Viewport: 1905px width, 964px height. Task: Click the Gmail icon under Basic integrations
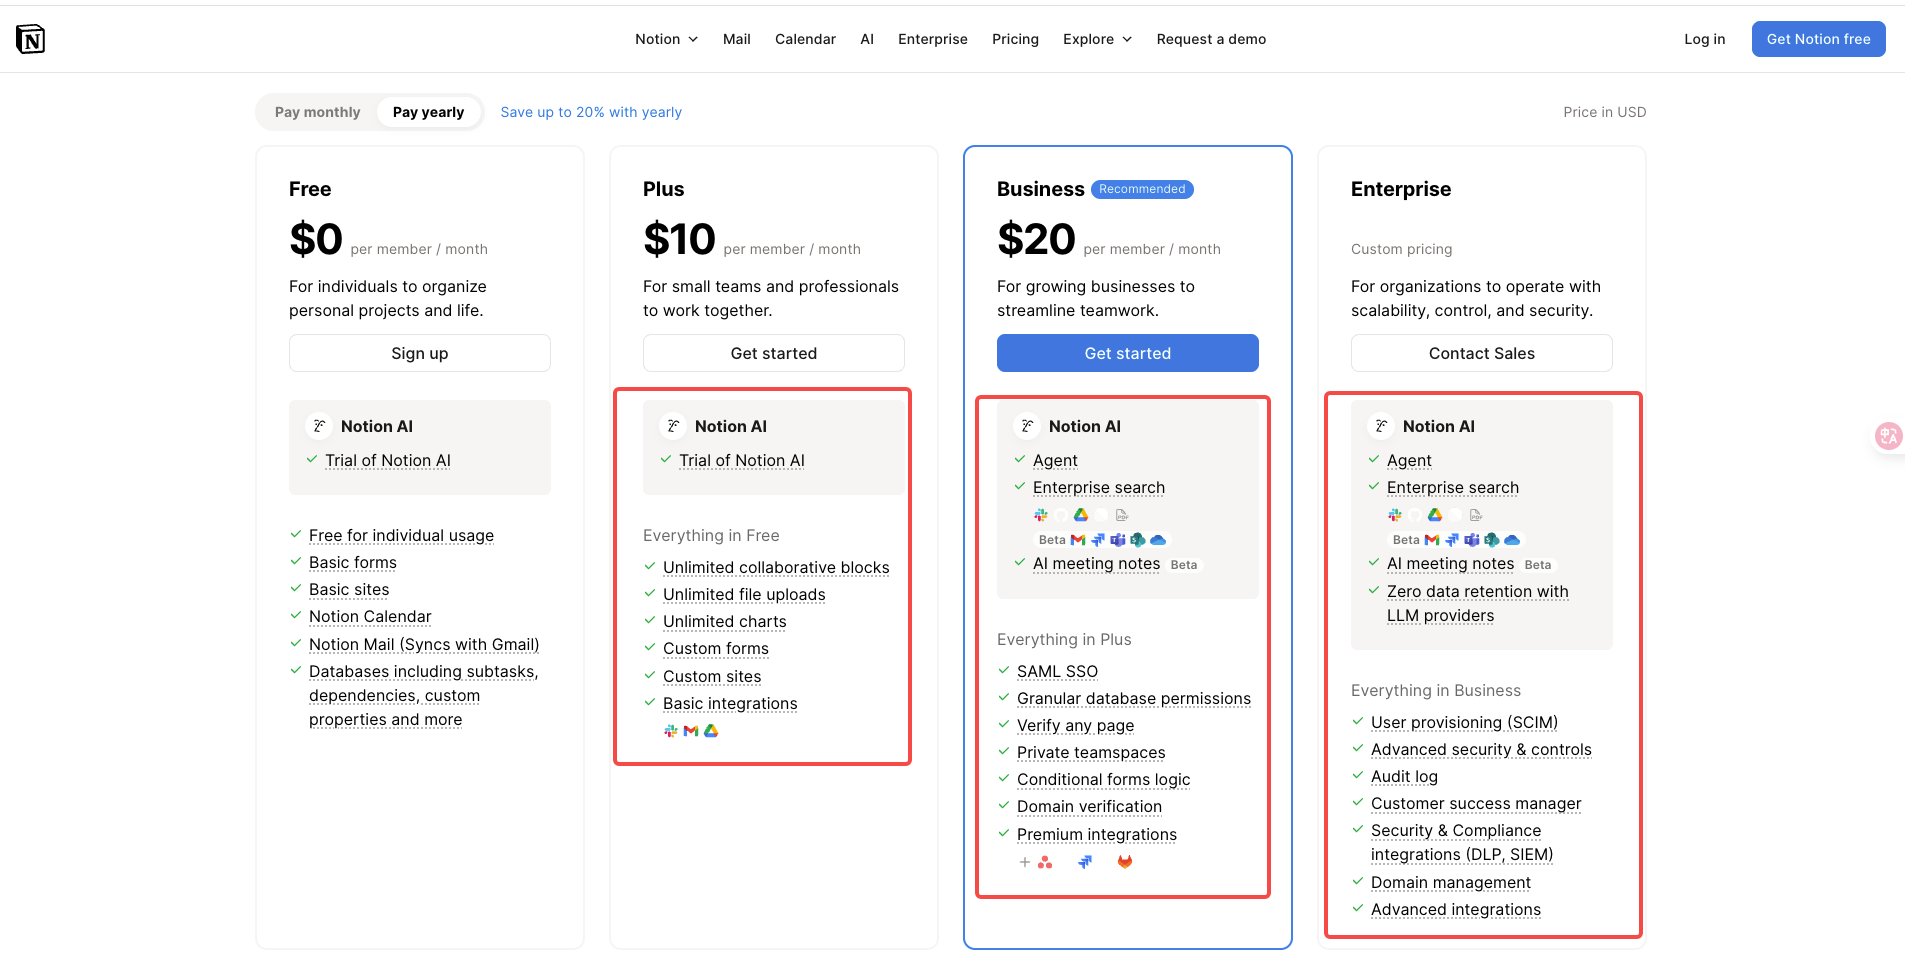[x=691, y=731]
